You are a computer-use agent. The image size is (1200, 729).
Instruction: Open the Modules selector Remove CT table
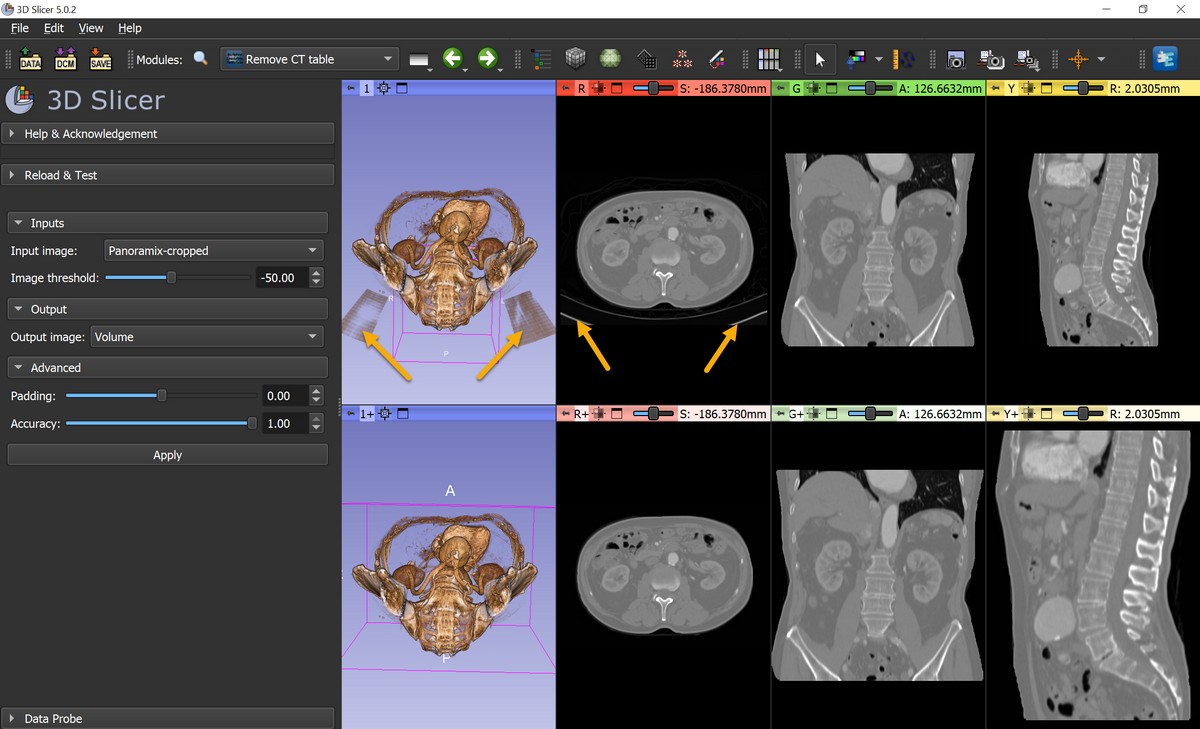[x=310, y=59]
